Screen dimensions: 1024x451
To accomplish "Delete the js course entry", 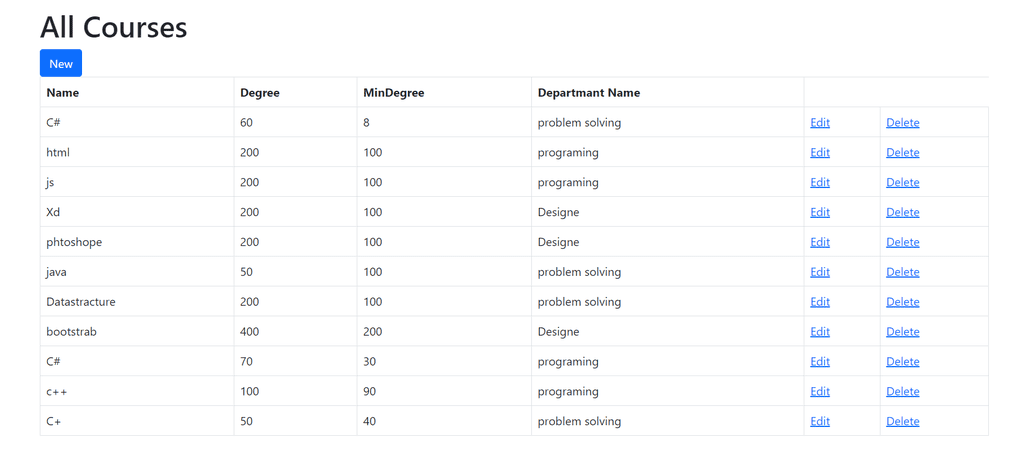I will tap(903, 183).
